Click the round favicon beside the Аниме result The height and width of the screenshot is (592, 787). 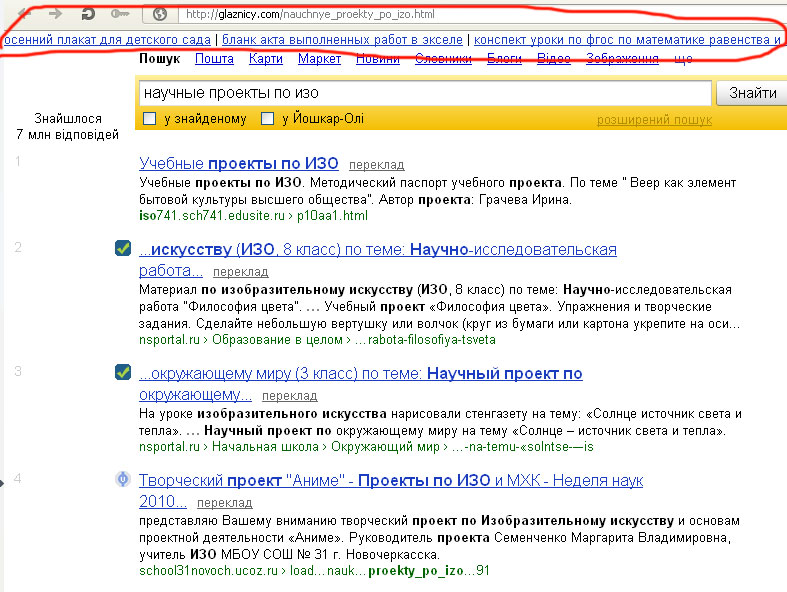click(123, 479)
